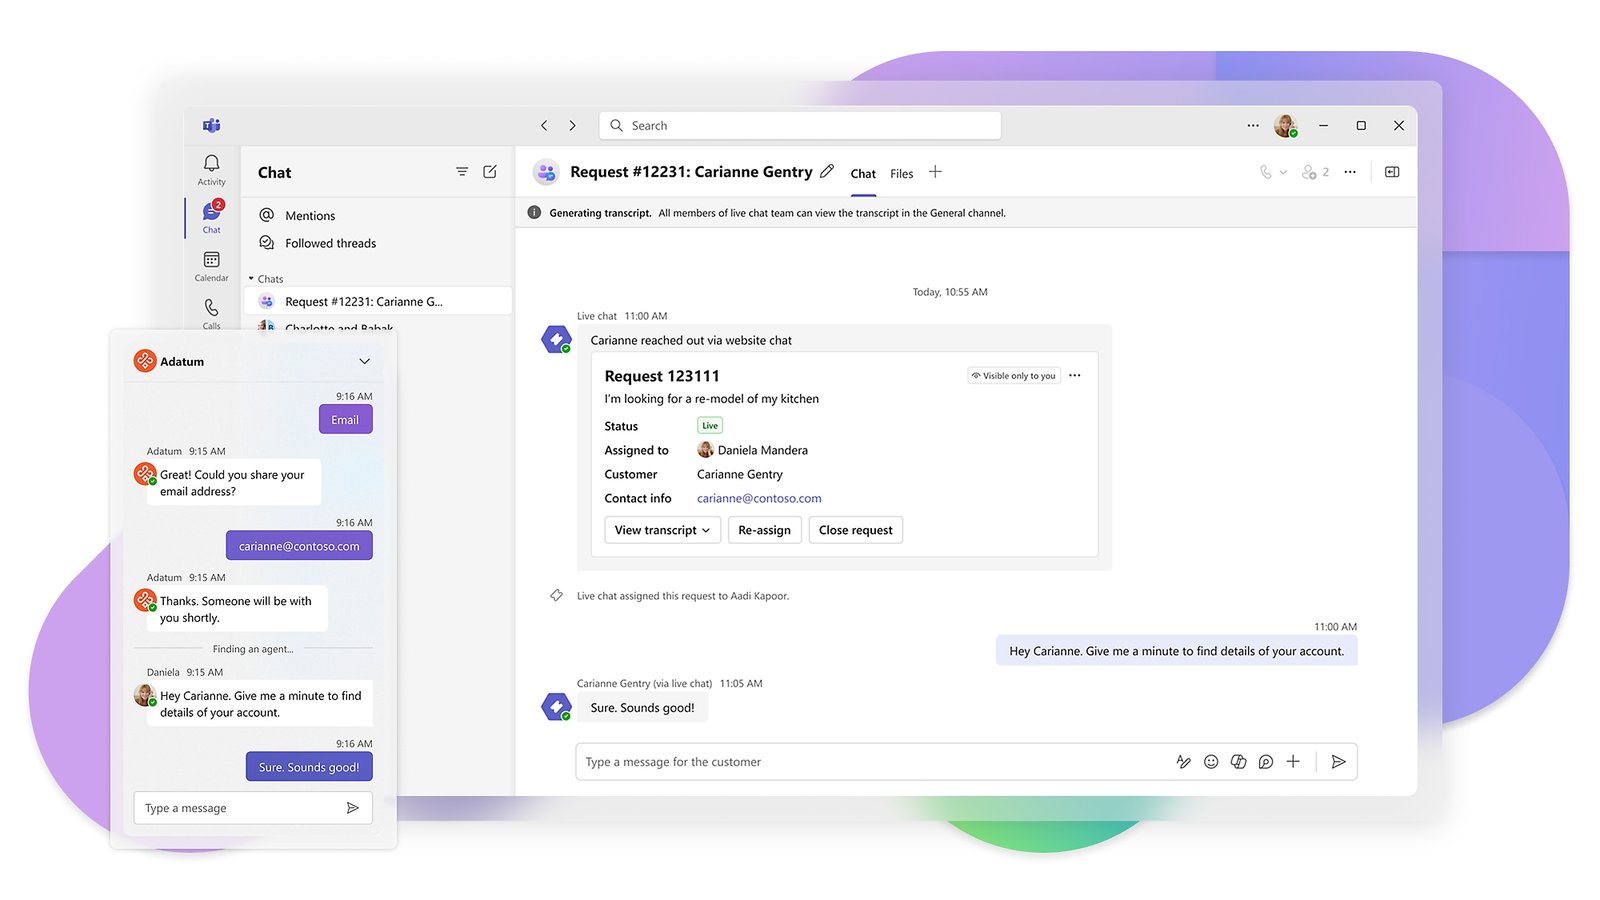Select the Chat tab in the conversation
This screenshot has width=1600, height=900.
point(863,174)
